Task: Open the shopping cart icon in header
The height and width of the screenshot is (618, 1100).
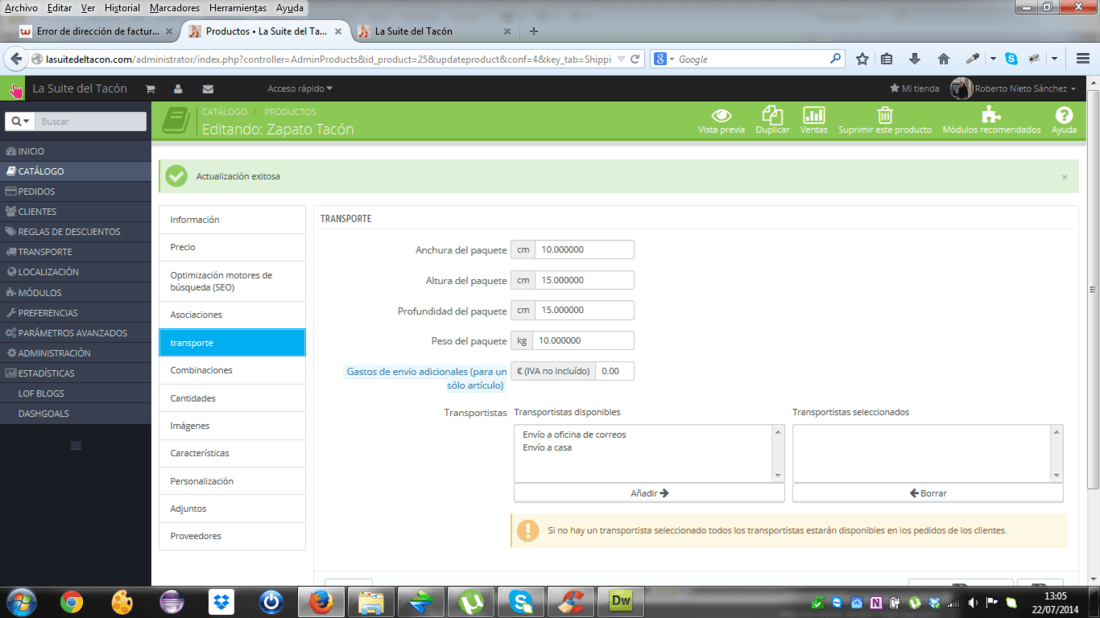Action: (x=150, y=89)
